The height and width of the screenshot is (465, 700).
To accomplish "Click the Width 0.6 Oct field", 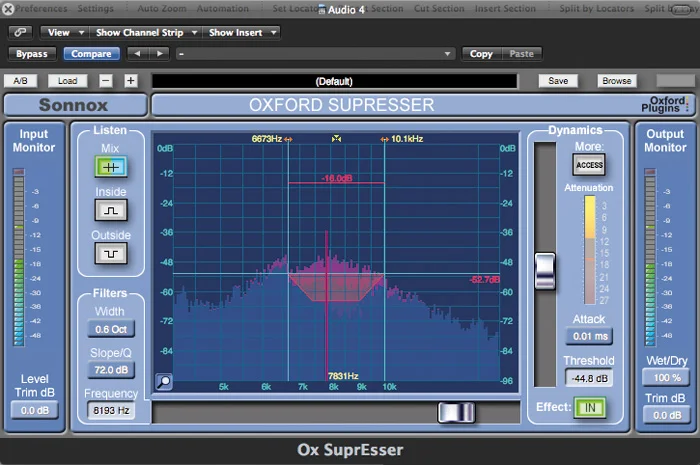I will pyautogui.click(x=111, y=329).
